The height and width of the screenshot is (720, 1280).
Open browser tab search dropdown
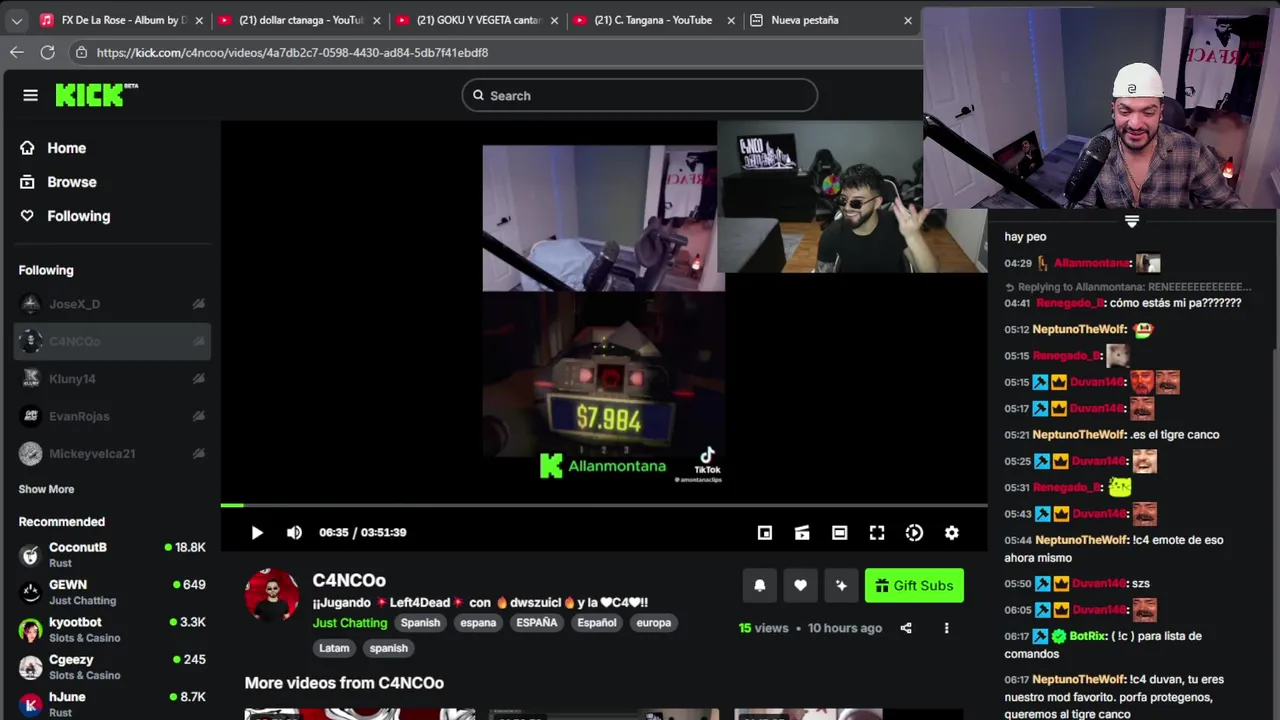[x=16, y=20]
